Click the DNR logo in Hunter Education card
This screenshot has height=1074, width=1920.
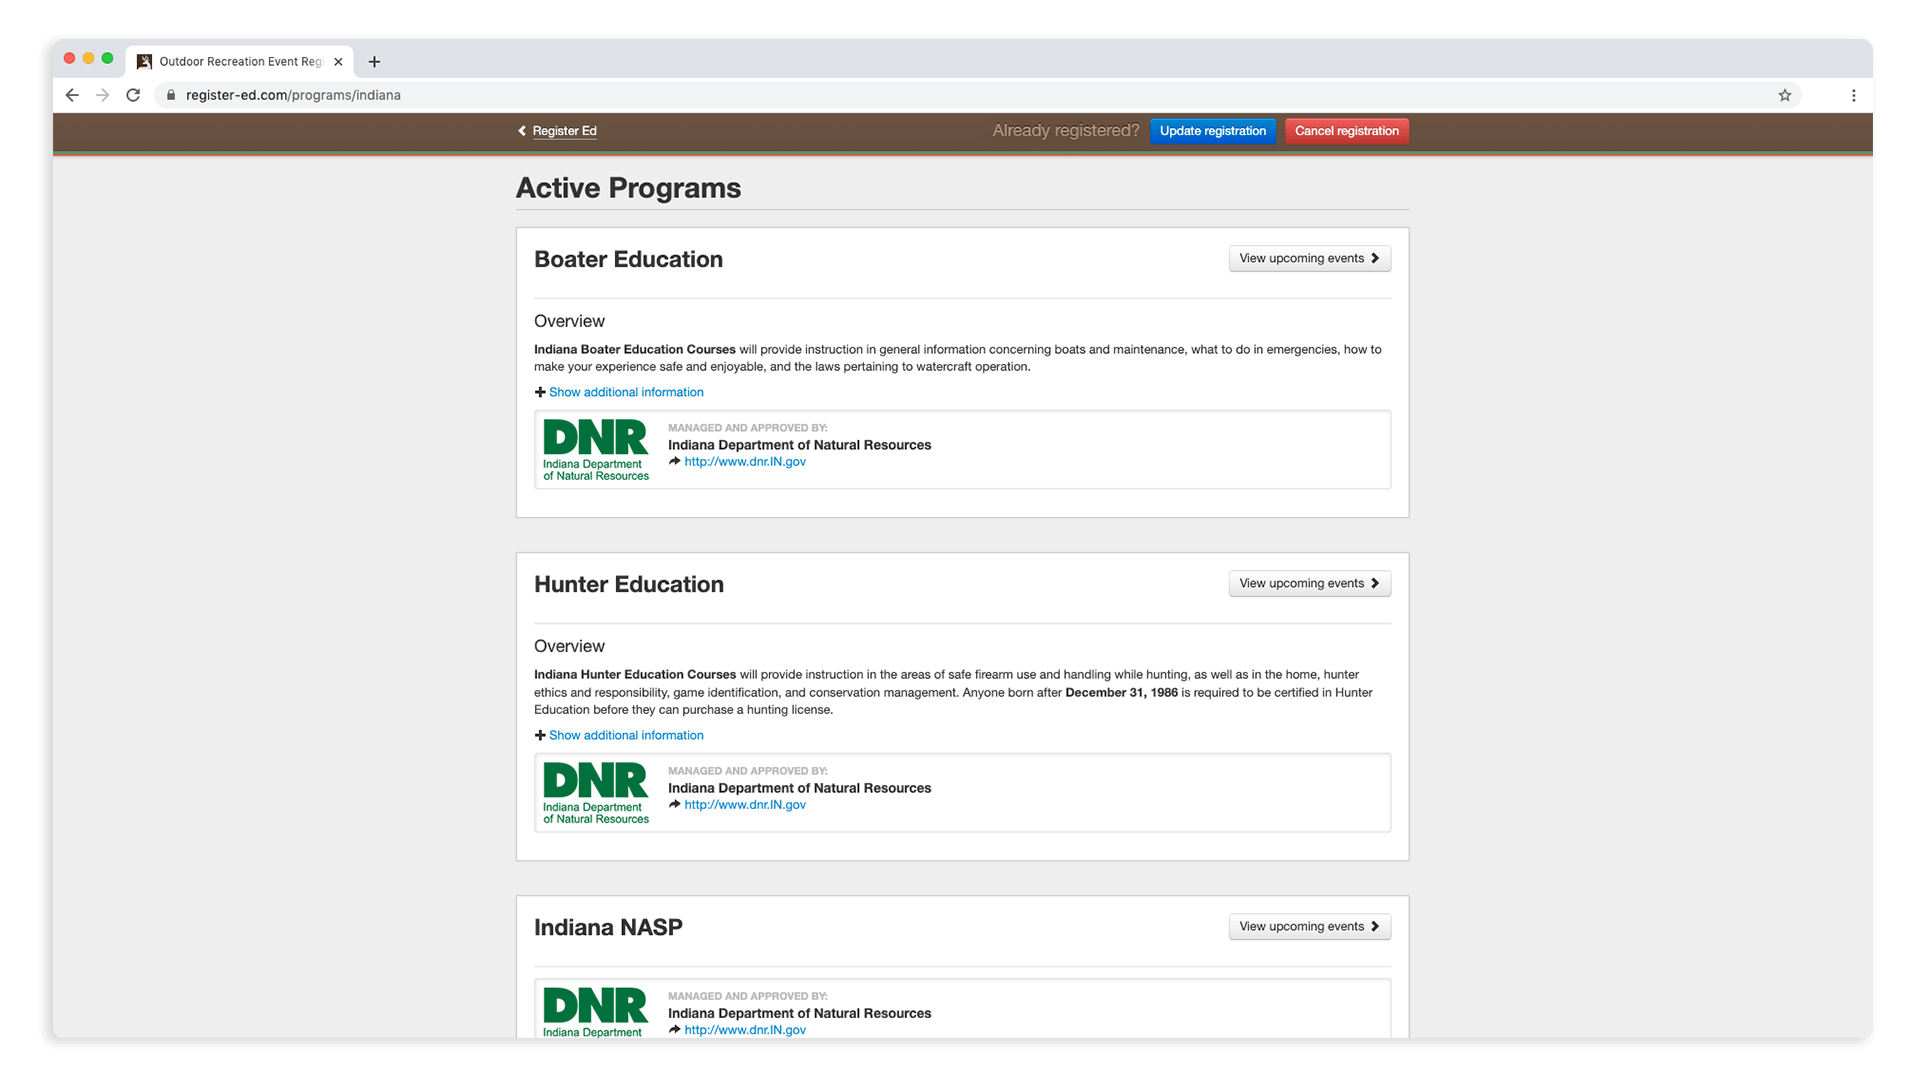coord(596,793)
